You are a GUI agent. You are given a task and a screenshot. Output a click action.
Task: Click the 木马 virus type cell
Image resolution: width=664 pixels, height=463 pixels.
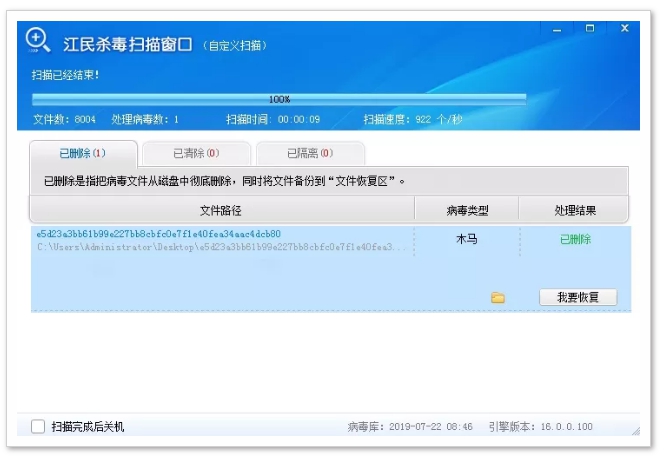point(467,239)
